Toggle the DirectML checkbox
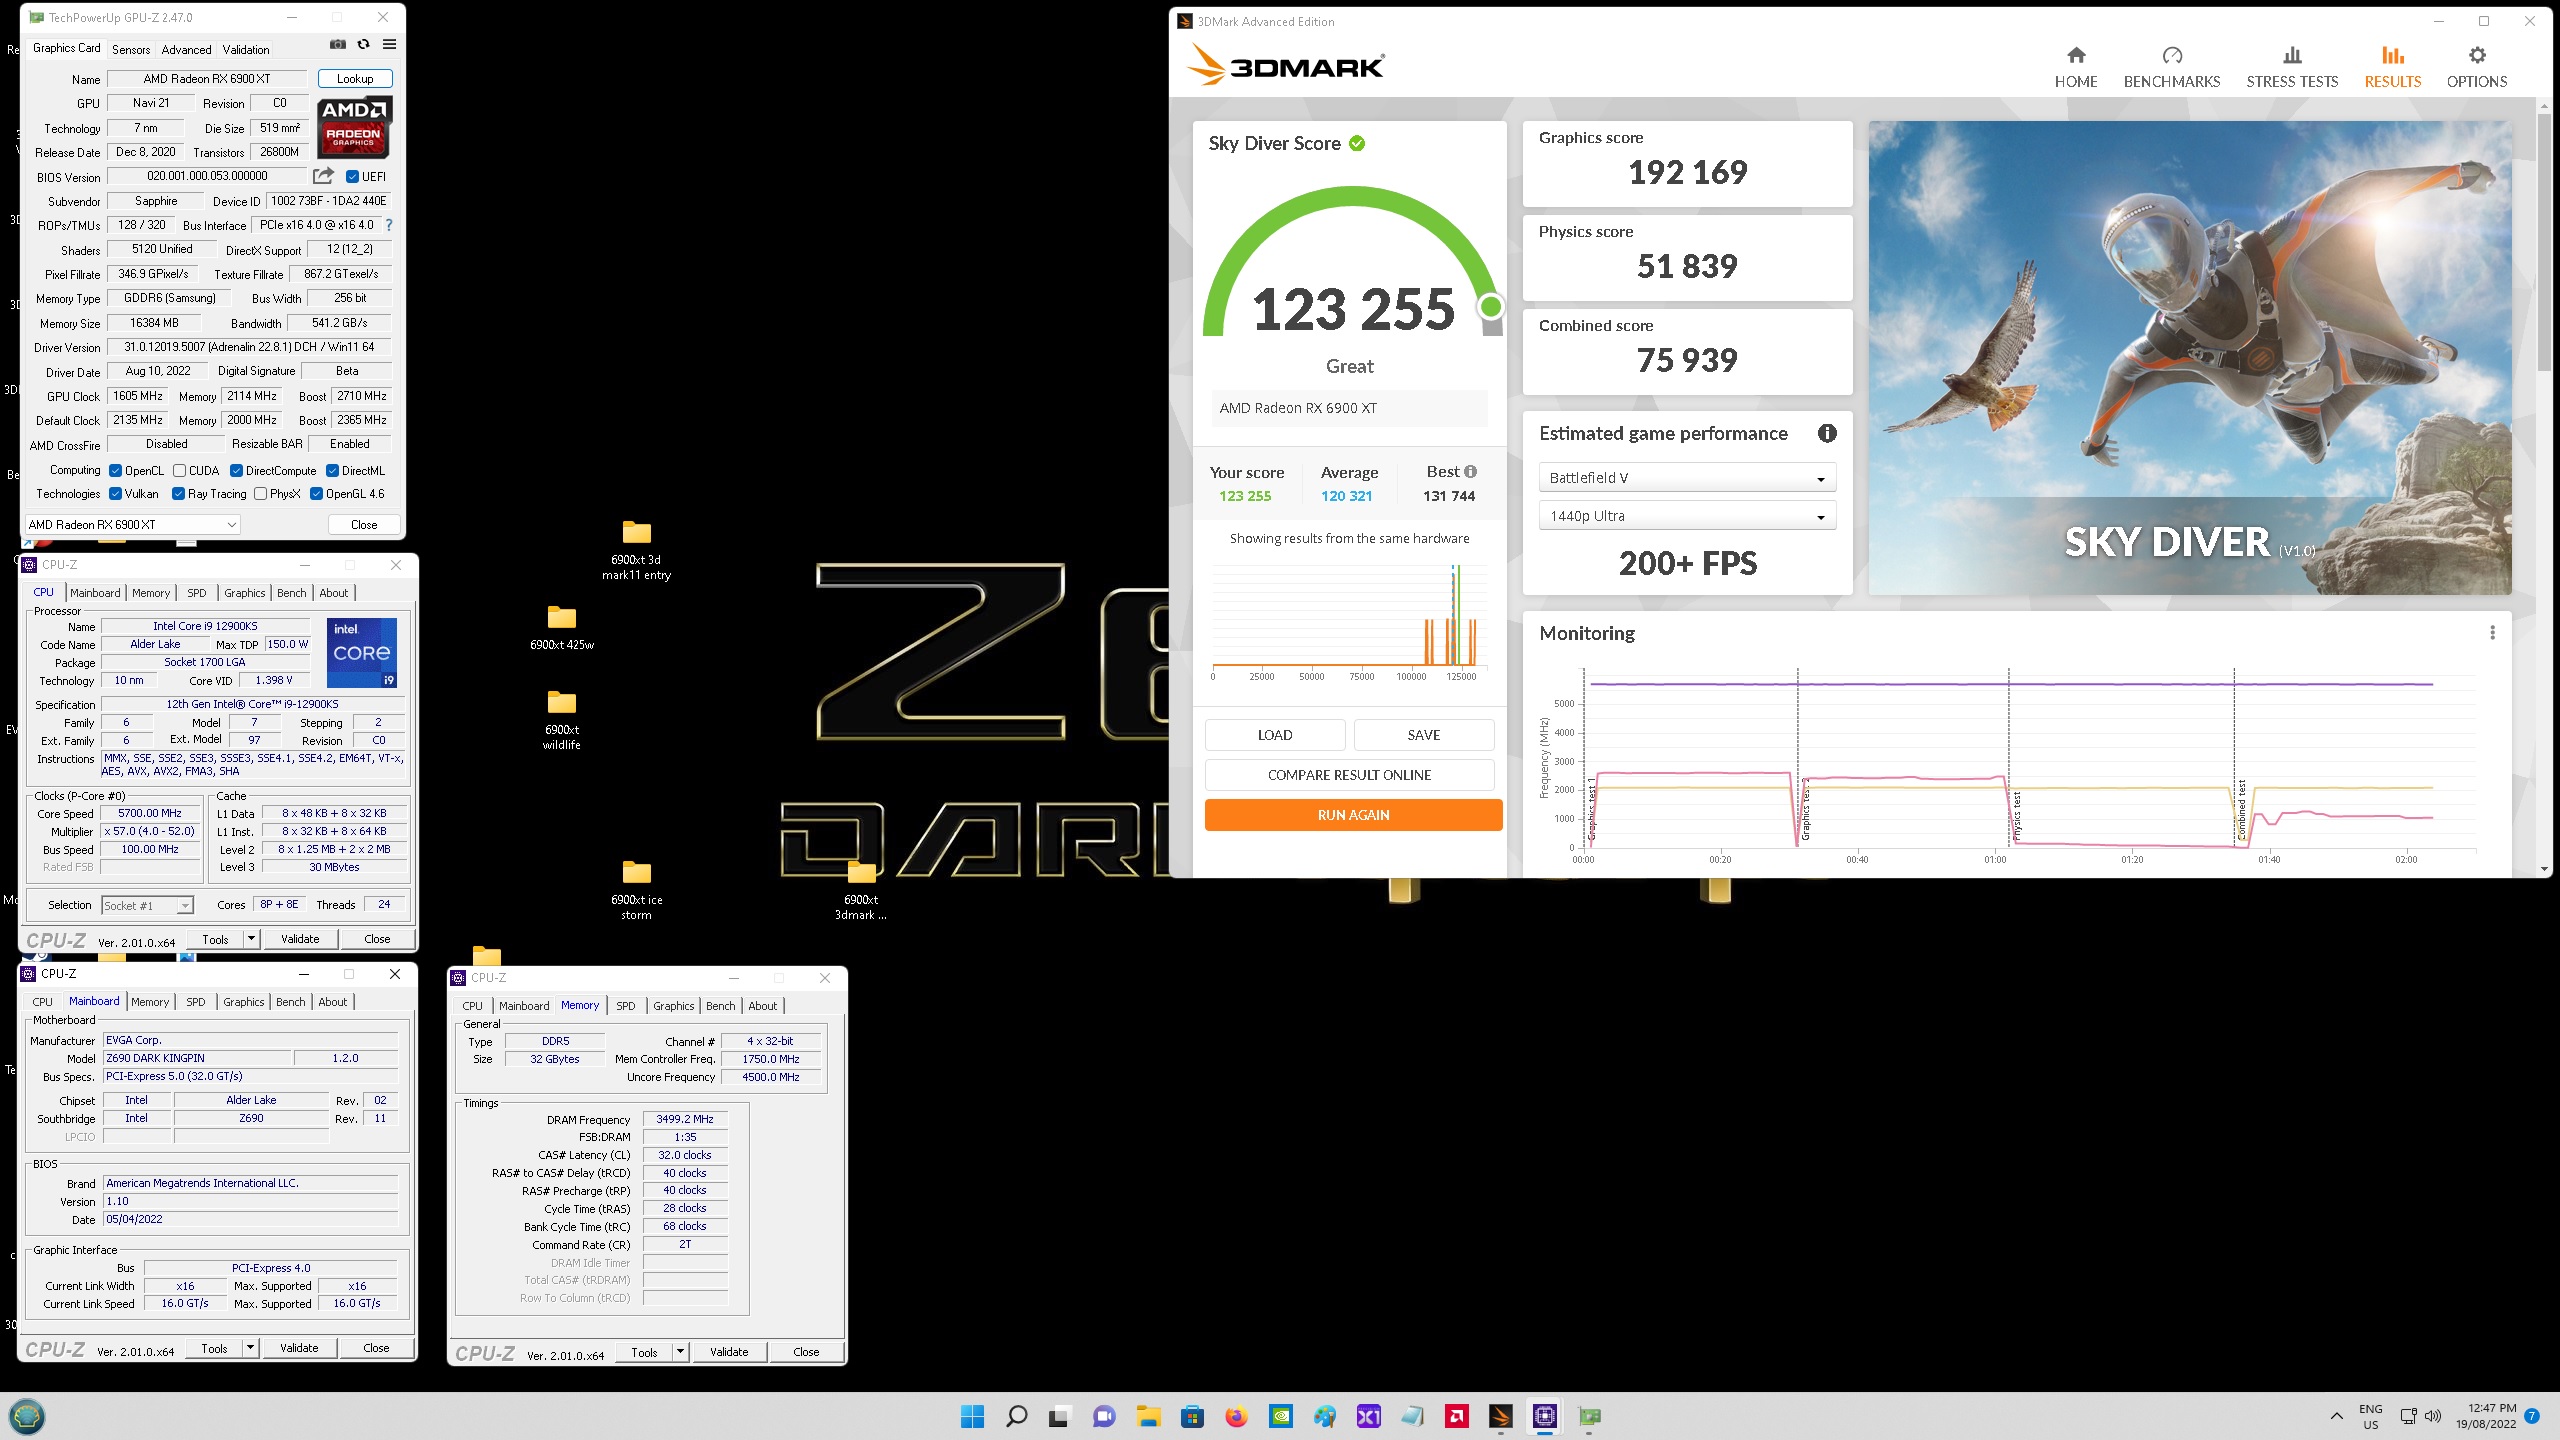 pyautogui.click(x=333, y=471)
